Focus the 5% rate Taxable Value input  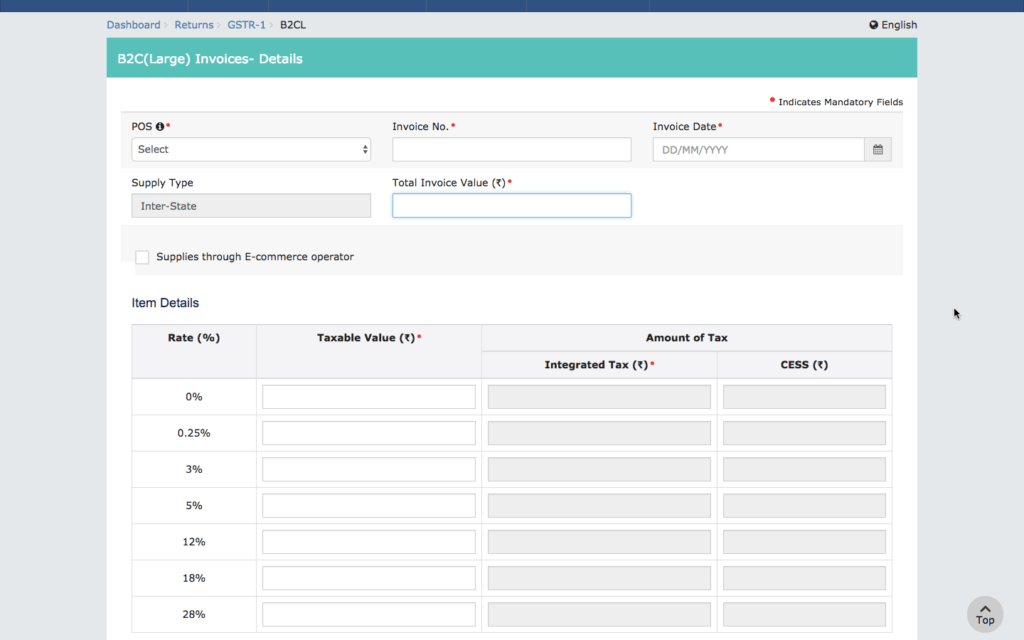pos(368,505)
